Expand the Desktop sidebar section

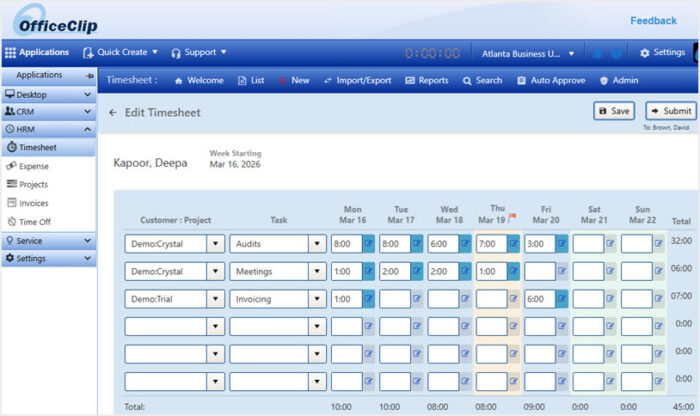click(x=48, y=94)
